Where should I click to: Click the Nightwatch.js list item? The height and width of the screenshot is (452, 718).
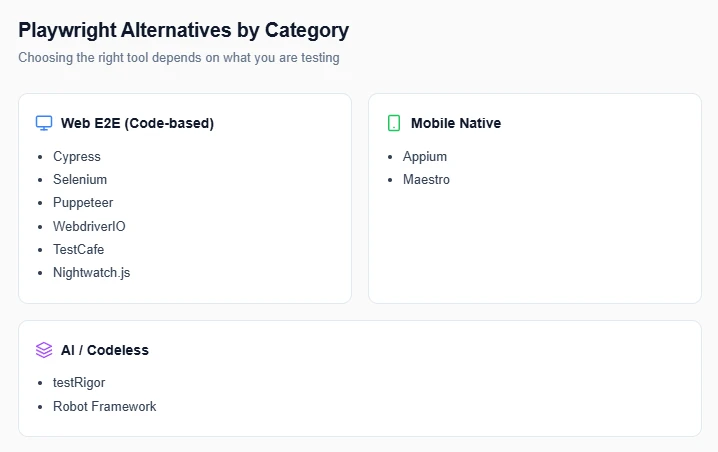point(91,272)
